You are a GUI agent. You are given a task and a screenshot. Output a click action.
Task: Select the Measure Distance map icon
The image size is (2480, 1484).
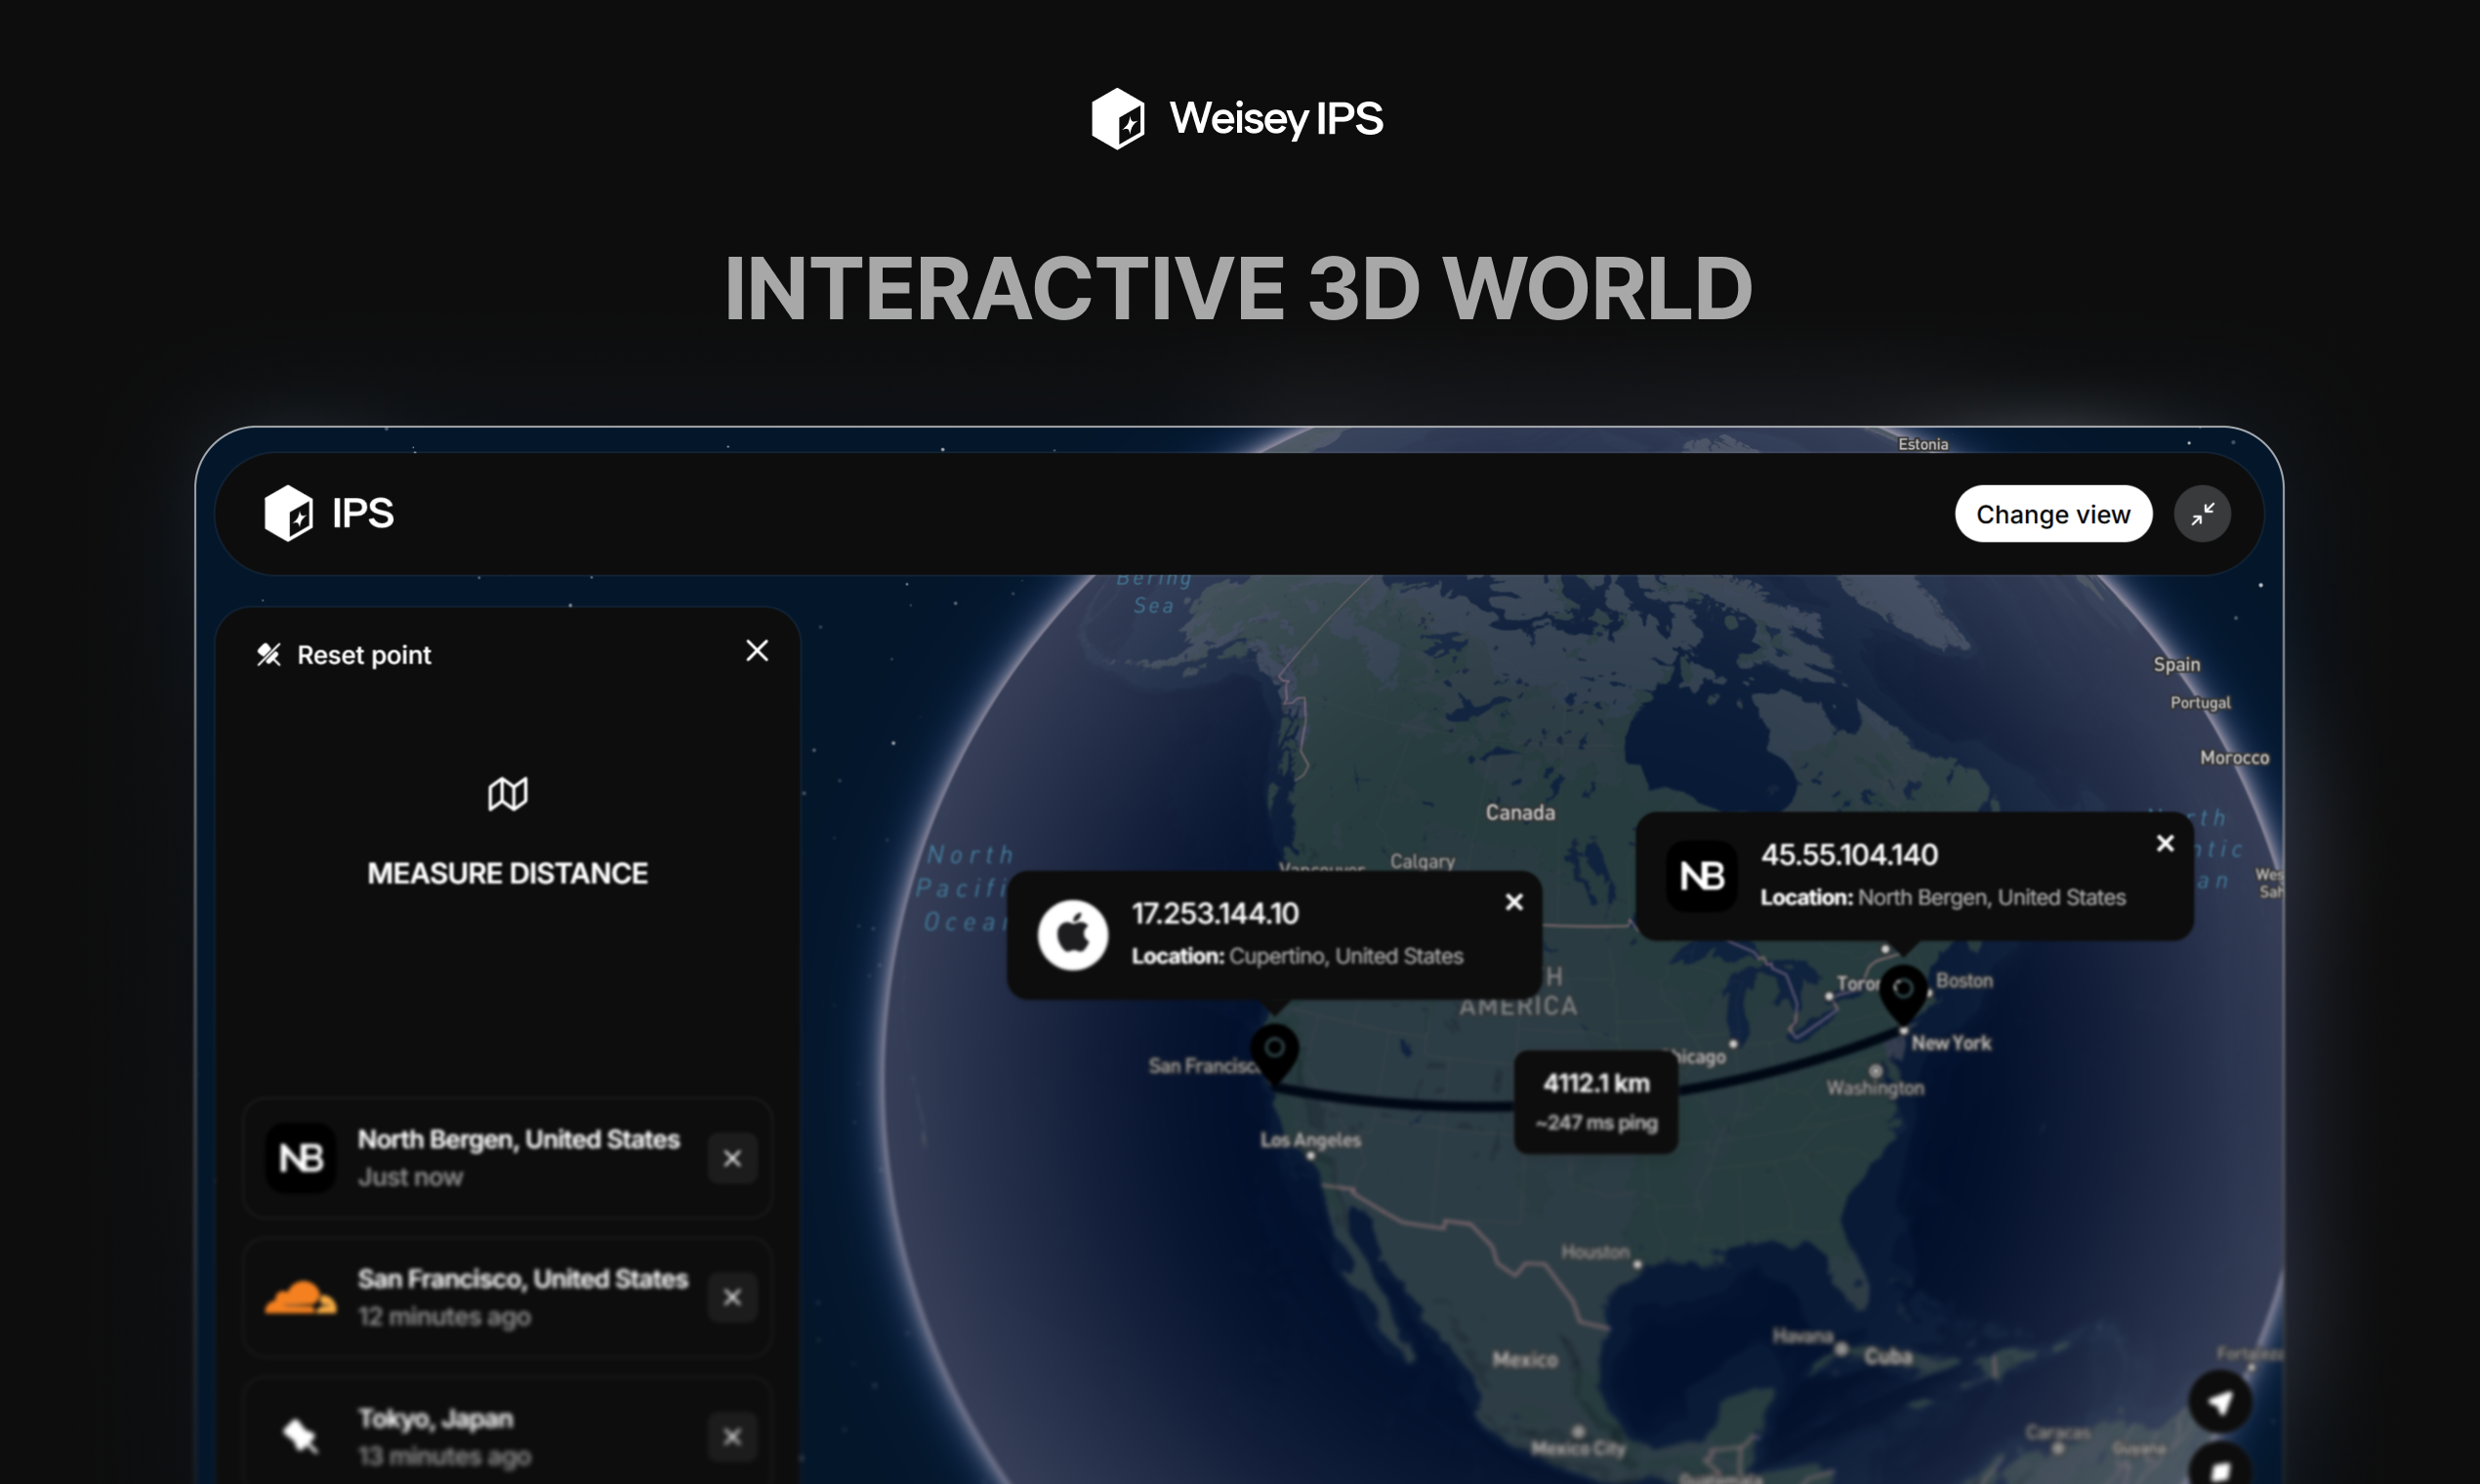(x=507, y=793)
